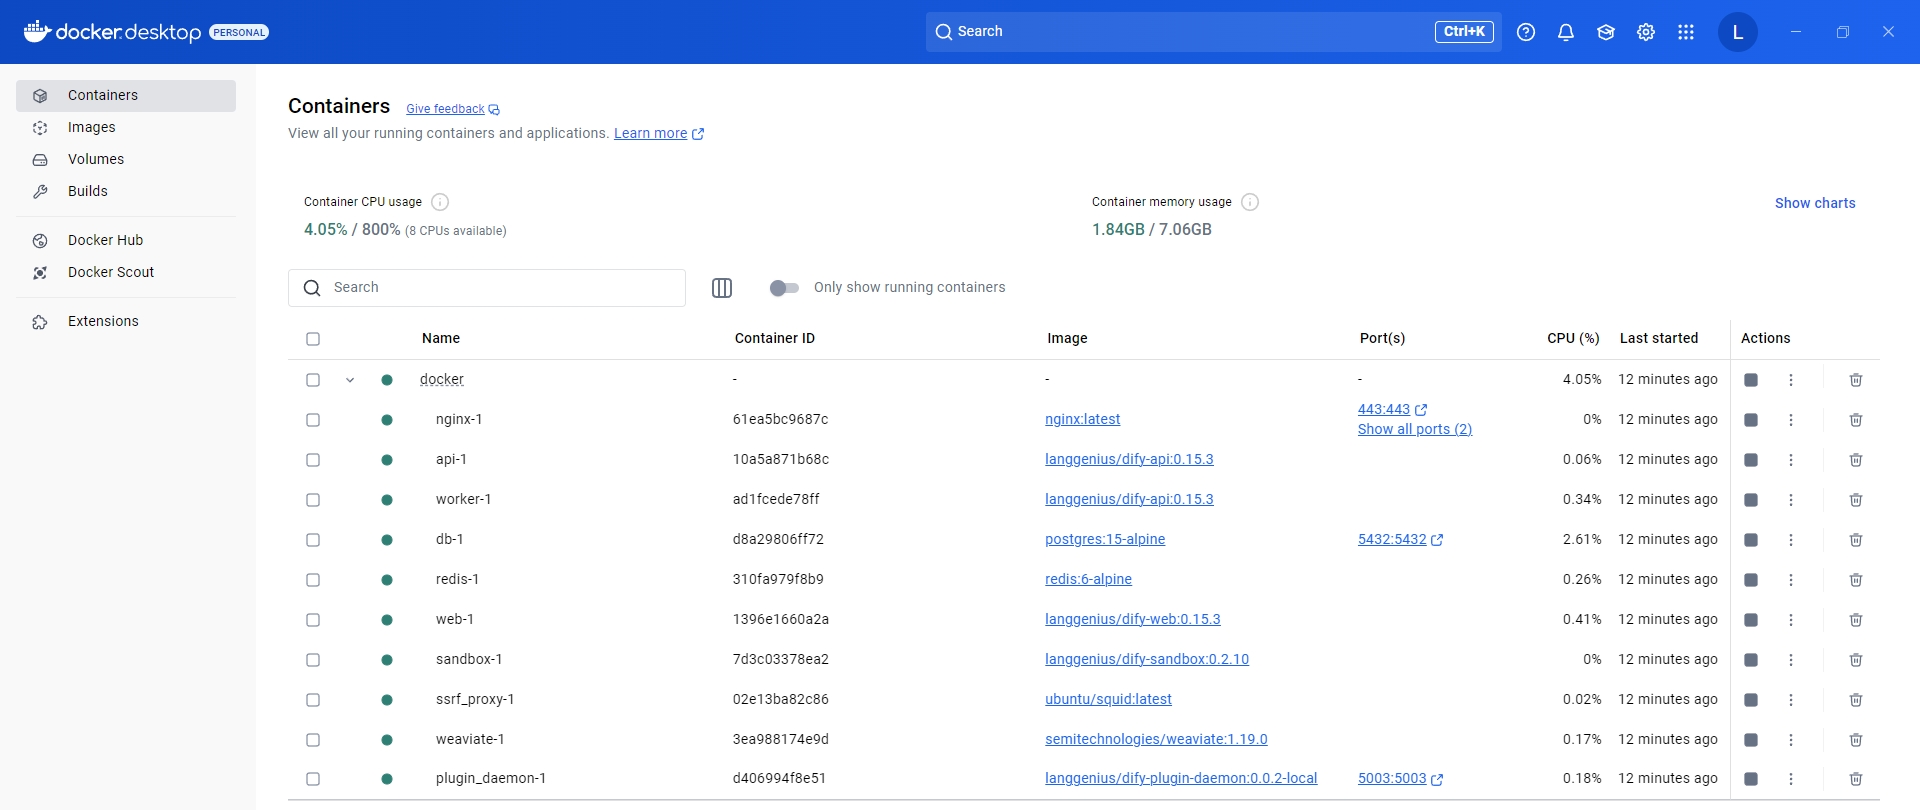Image resolution: width=1920 pixels, height=810 pixels.
Task: Delete the redis-1 container
Action: pyautogui.click(x=1856, y=580)
